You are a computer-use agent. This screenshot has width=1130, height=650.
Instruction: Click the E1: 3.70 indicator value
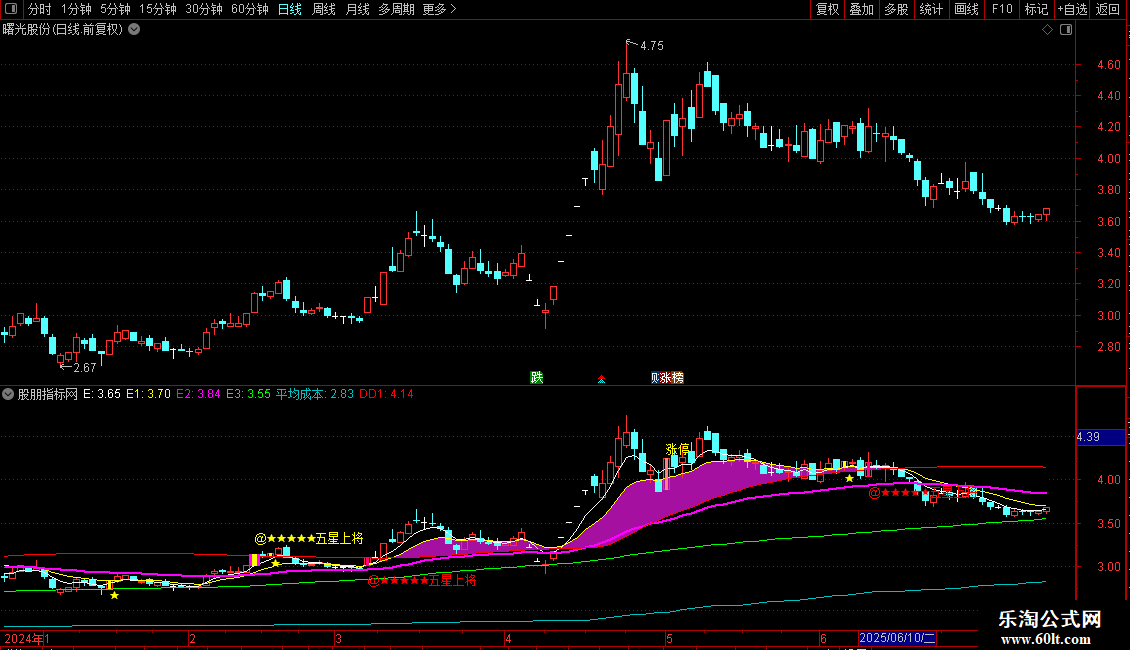(148, 394)
